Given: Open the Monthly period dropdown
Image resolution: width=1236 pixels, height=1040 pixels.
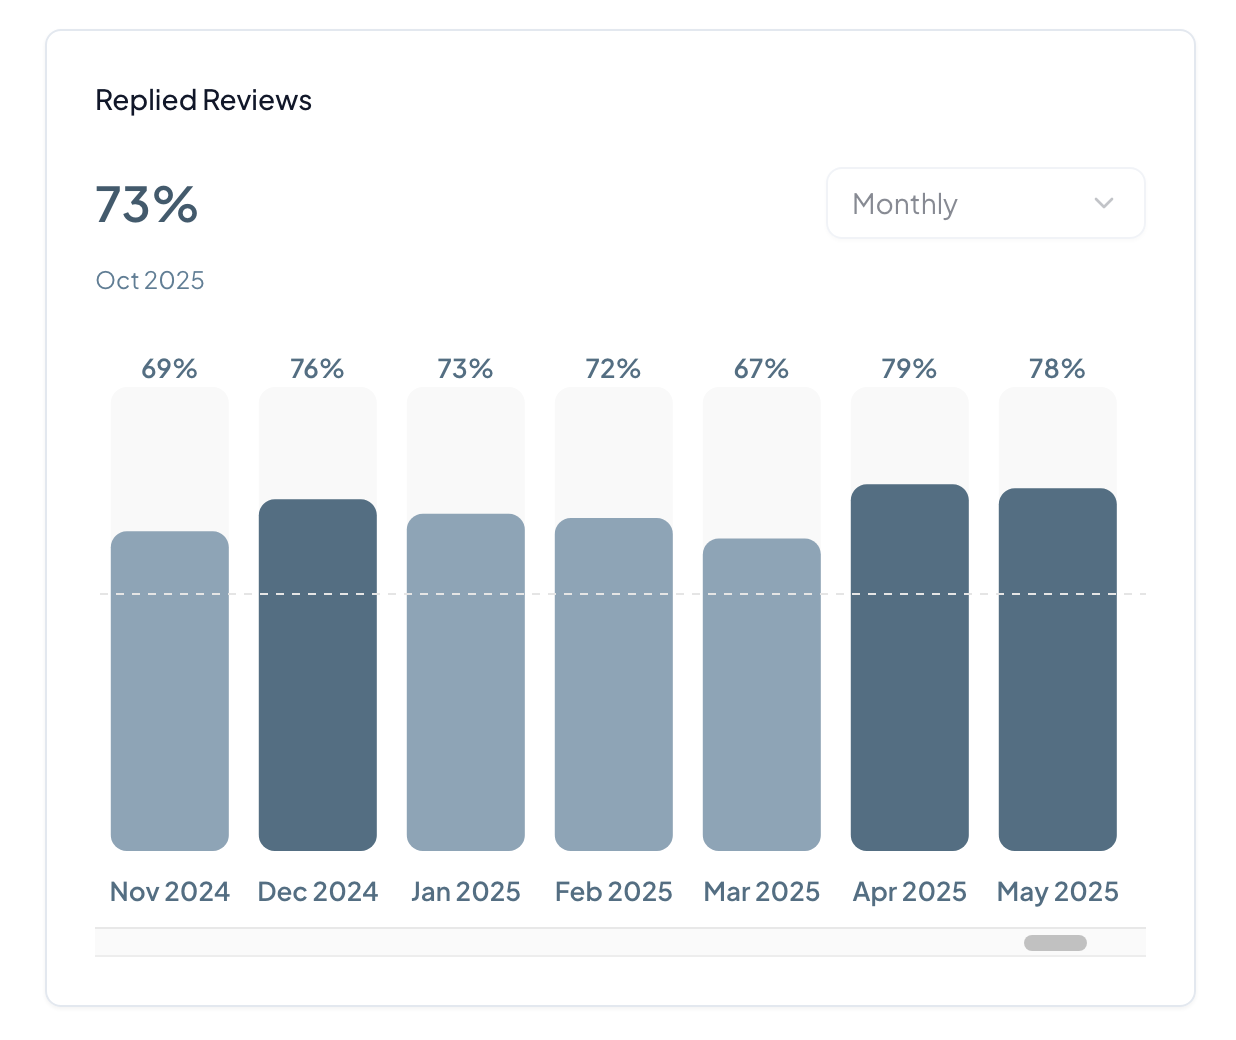Looking at the screenshot, I should click(984, 204).
